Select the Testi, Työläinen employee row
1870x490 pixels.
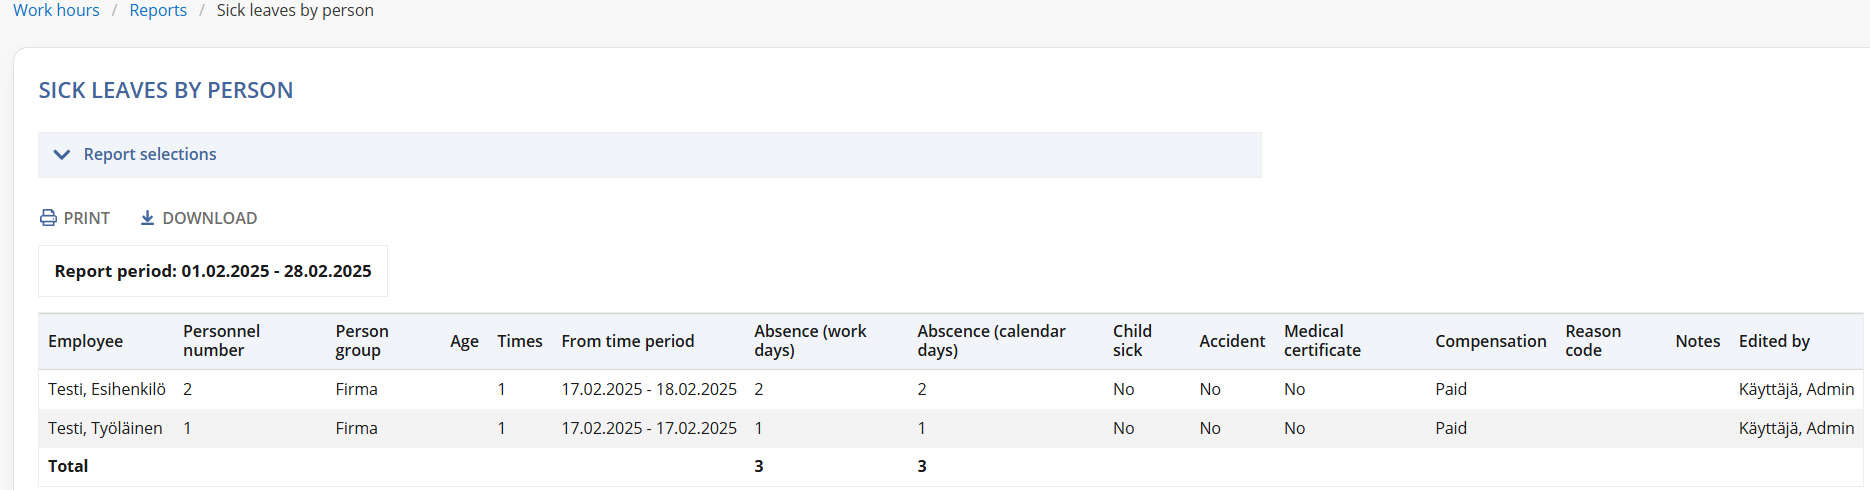pos(105,428)
